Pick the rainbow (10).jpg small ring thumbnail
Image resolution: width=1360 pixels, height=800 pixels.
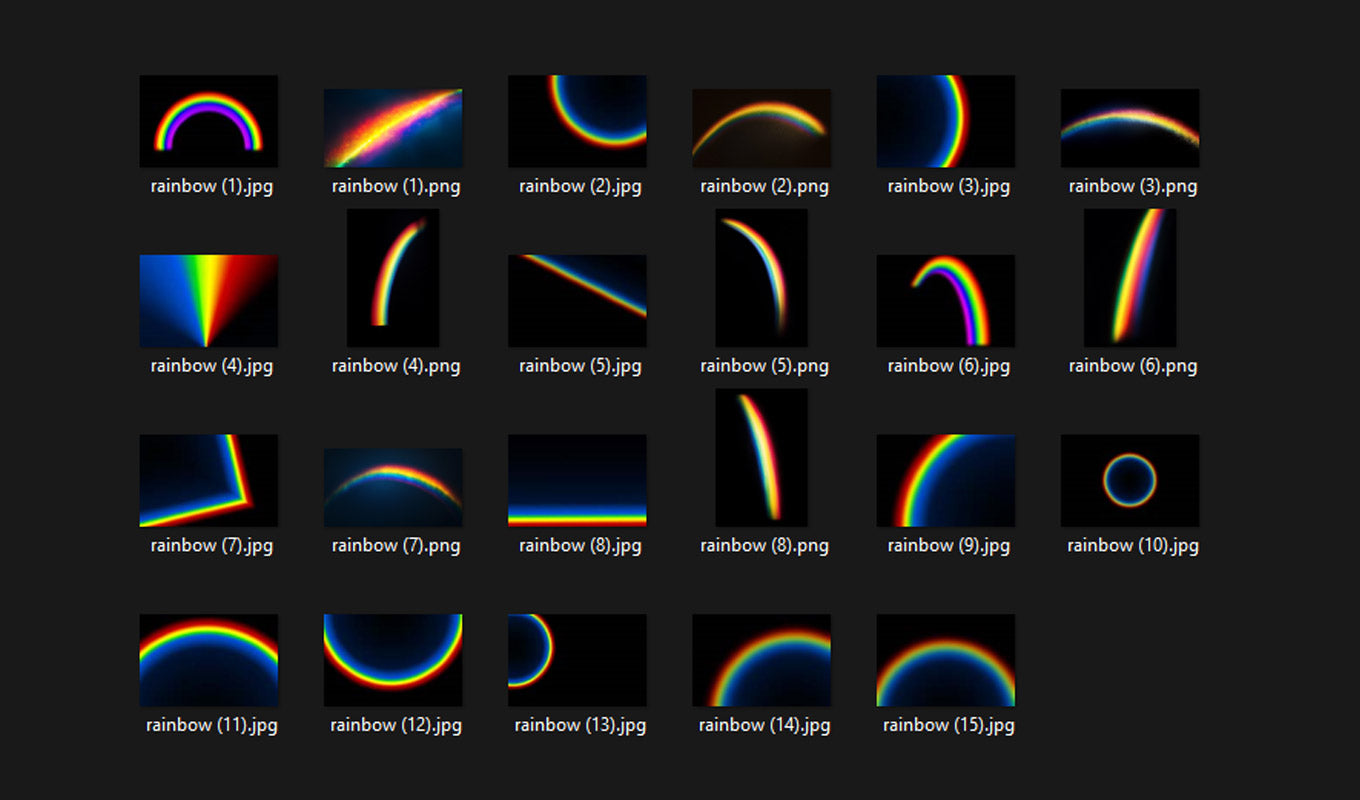pos(1129,480)
